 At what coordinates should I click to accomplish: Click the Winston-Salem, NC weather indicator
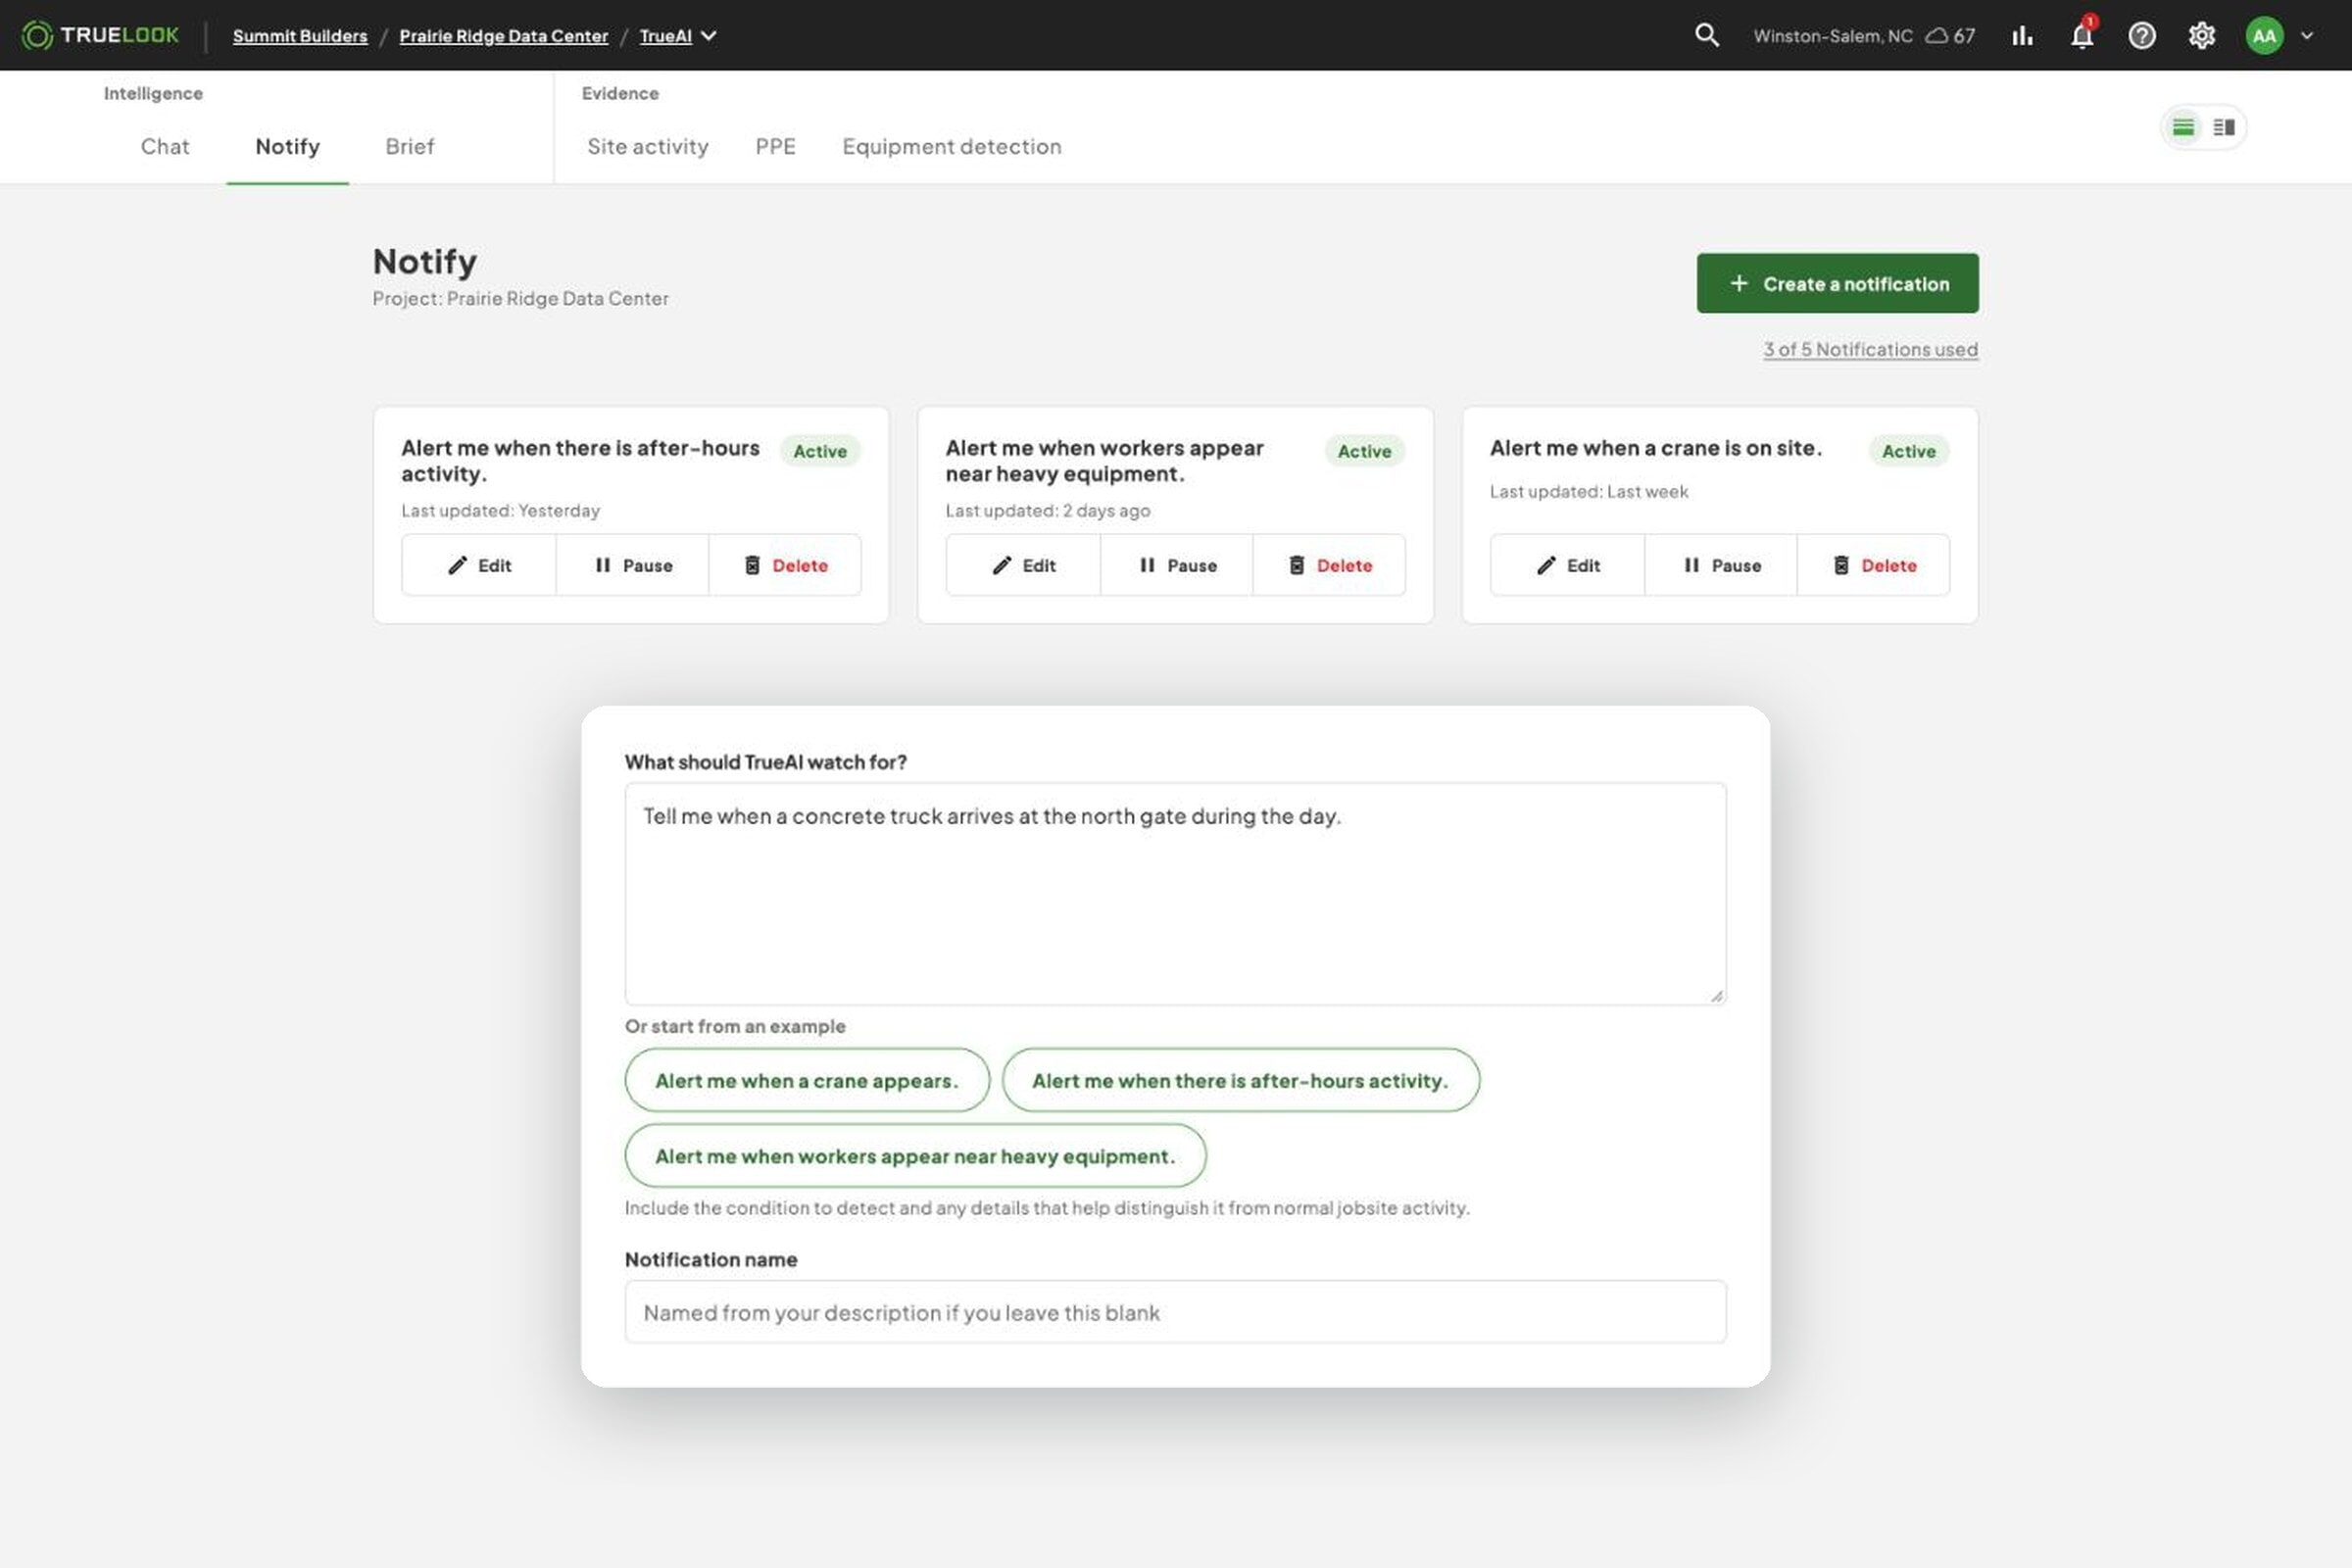tap(1864, 36)
